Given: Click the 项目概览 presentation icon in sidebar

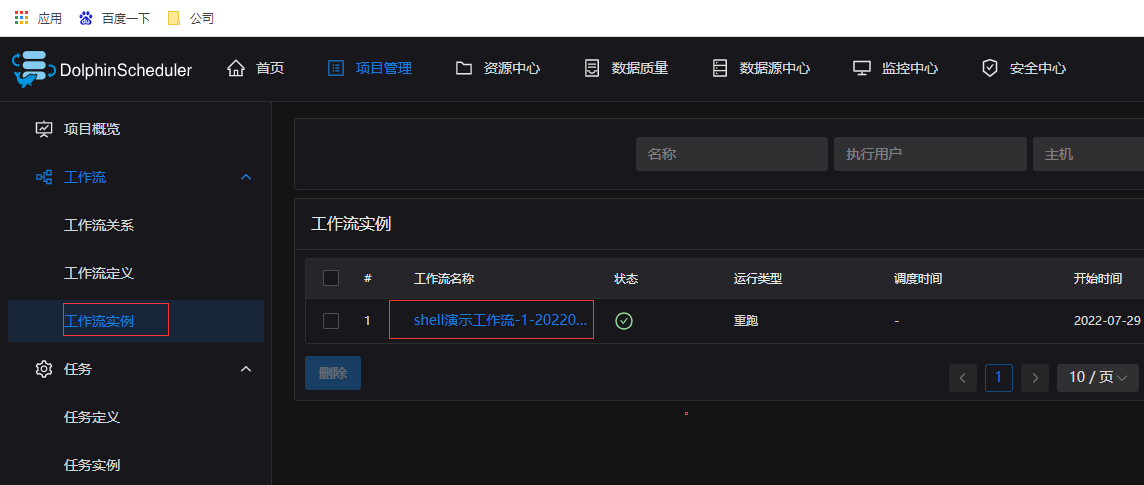Looking at the screenshot, I should click(x=44, y=129).
